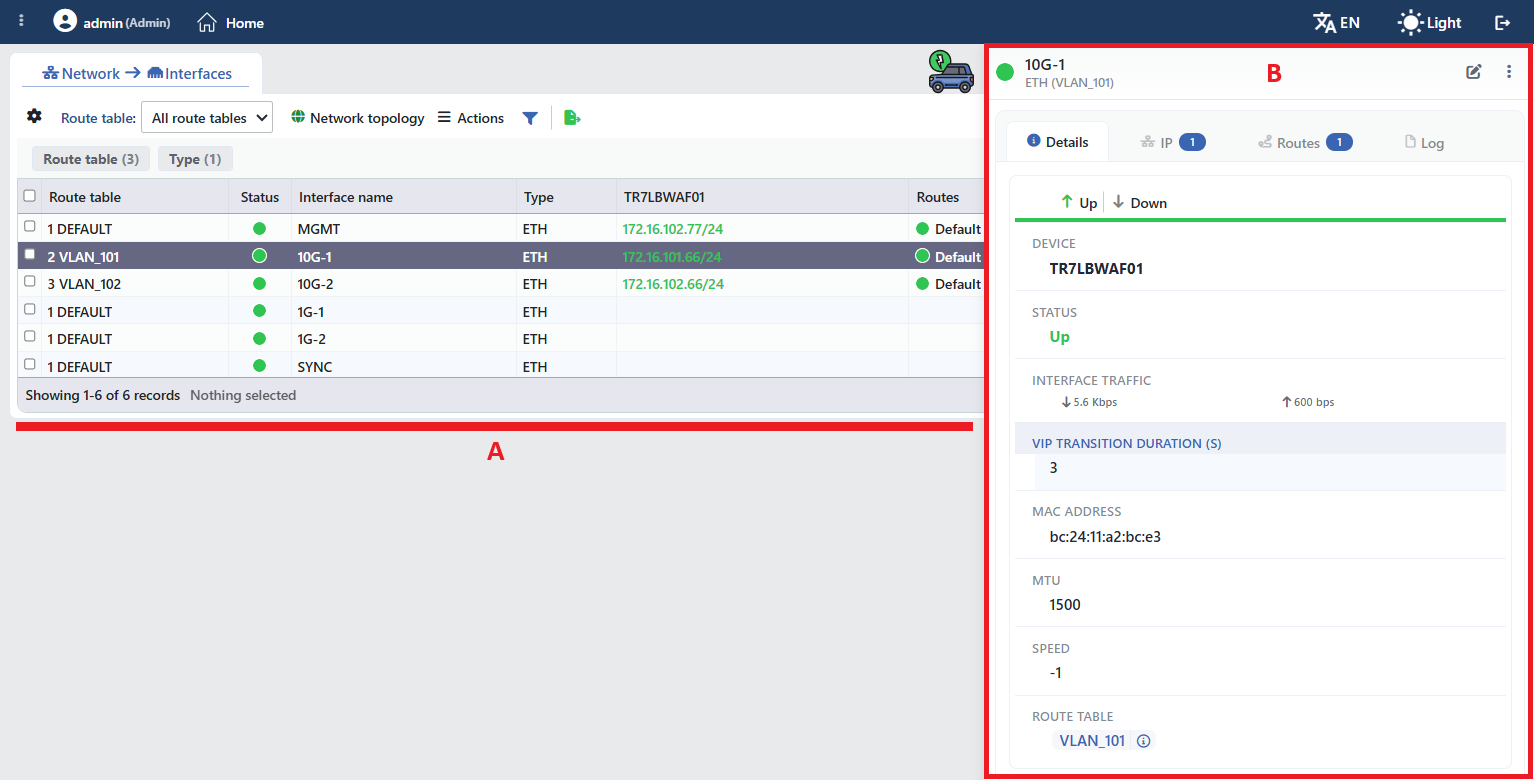The width and height of the screenshot is (1534, 780).
Task: Check the 10G-1 row checkbox
Action: click(x=30, y=255)
